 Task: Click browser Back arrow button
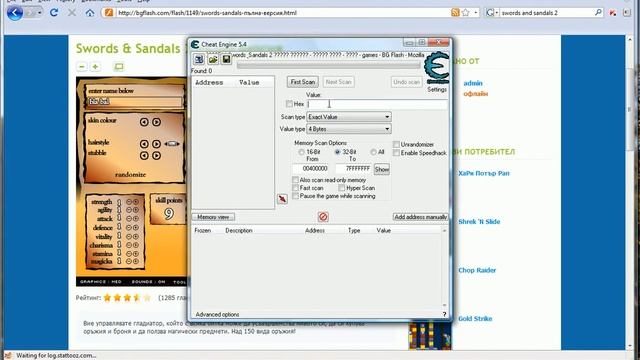pos(15,13)
